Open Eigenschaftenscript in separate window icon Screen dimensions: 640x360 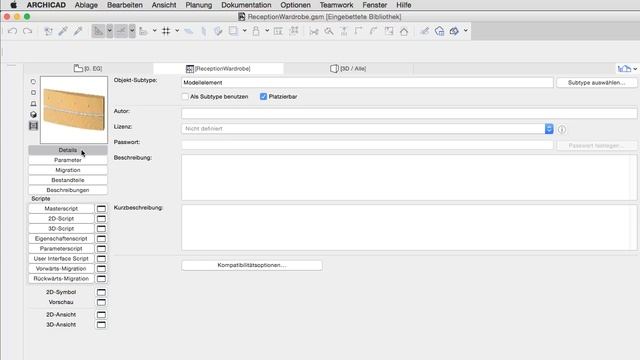coord(101,239)
